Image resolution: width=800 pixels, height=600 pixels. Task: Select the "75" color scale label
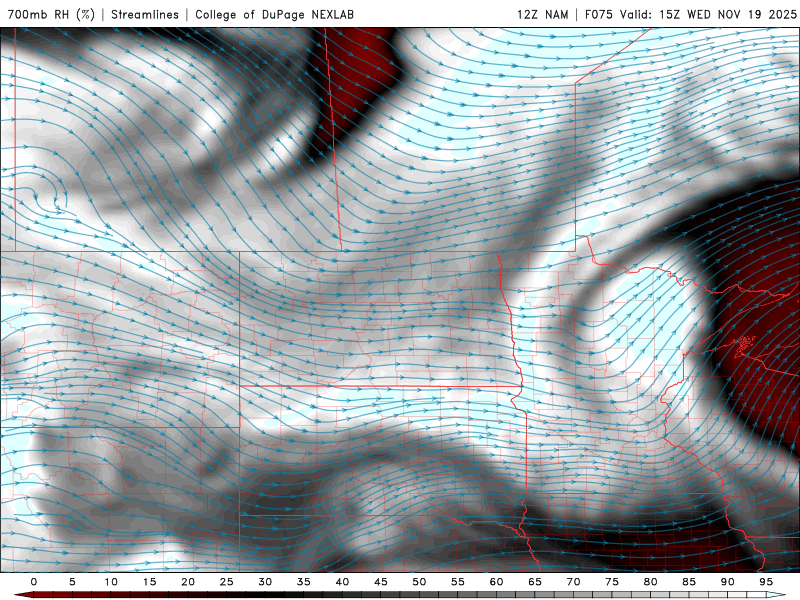coord(612,582)
